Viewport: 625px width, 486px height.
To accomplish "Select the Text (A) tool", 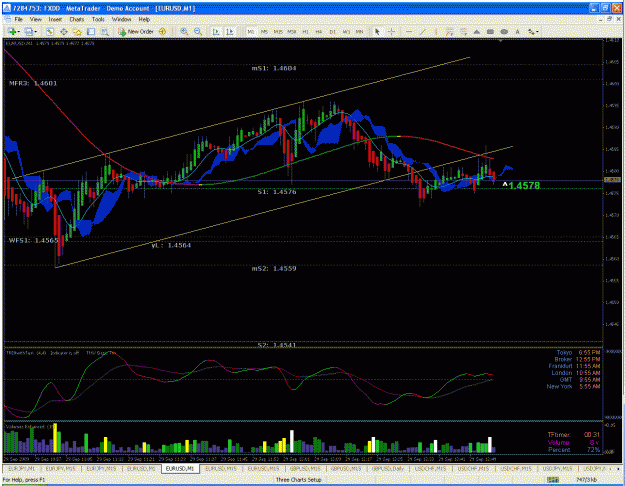I will (517, 31).
